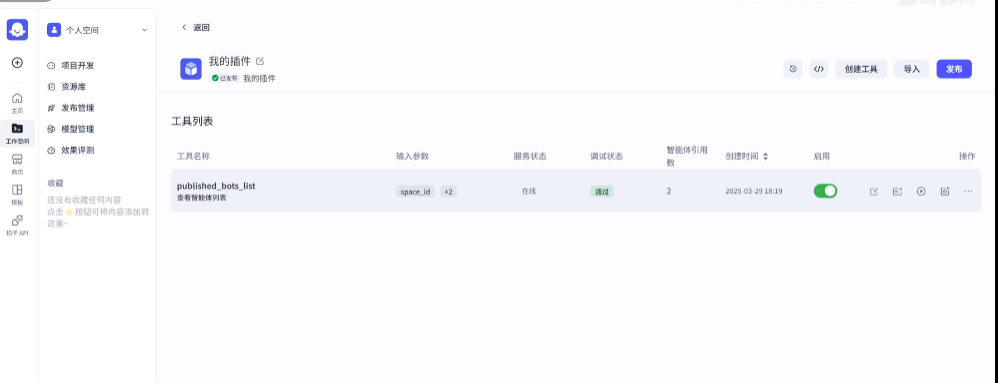Open the 商店 store icon
This screenshot has width=998, height=383.
(x=17, y=164)
